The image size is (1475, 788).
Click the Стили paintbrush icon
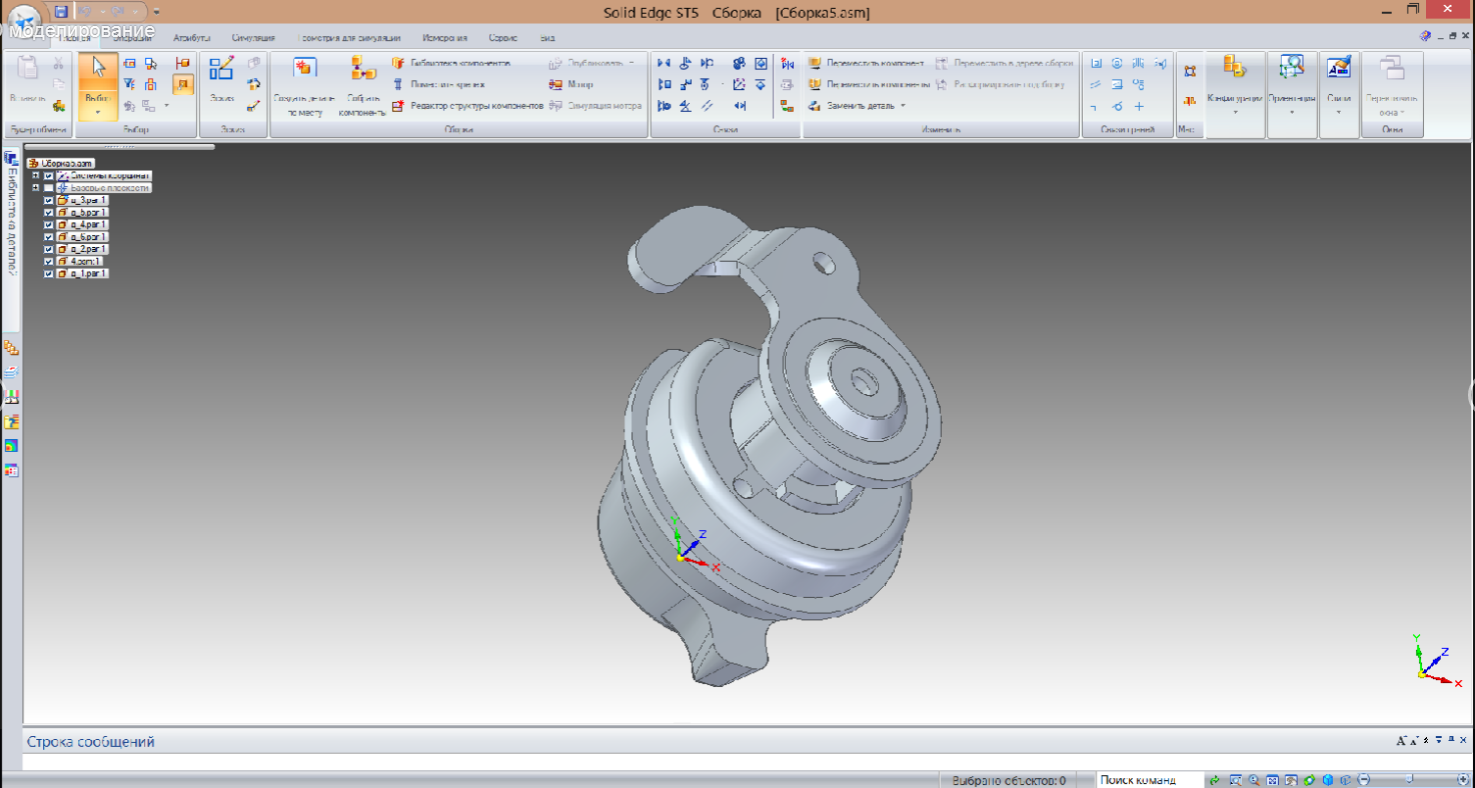pos(1338,68)
